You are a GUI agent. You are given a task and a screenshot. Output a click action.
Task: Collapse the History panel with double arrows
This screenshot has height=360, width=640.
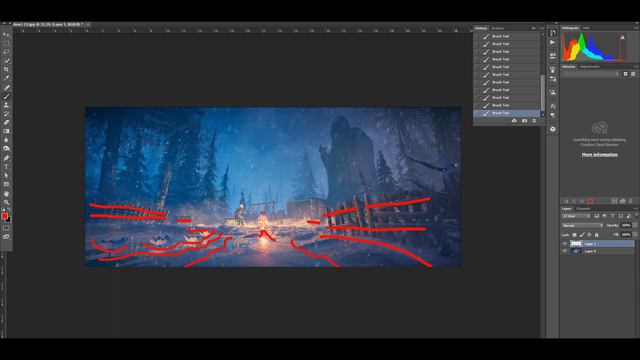533,28
